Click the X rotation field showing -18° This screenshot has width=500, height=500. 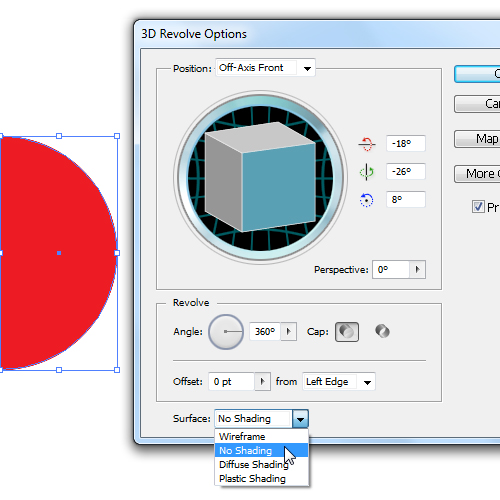[406, 144]
